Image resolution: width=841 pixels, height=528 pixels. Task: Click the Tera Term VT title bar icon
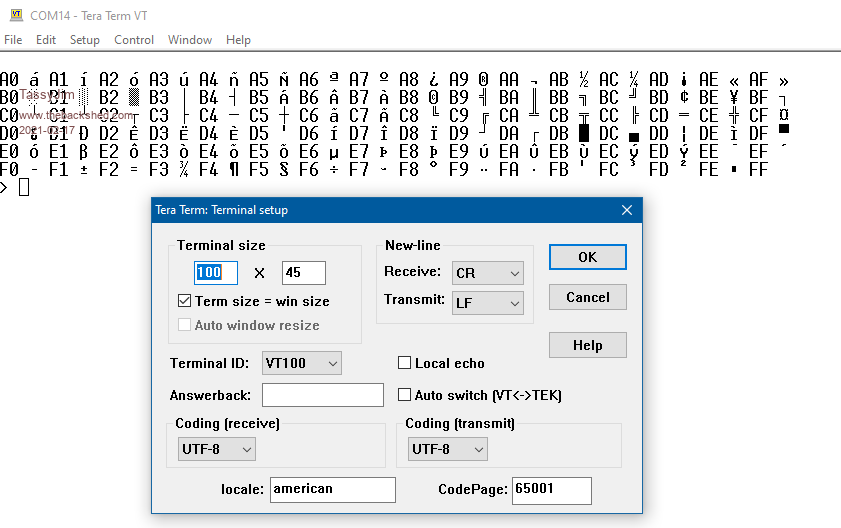point(16,15)
